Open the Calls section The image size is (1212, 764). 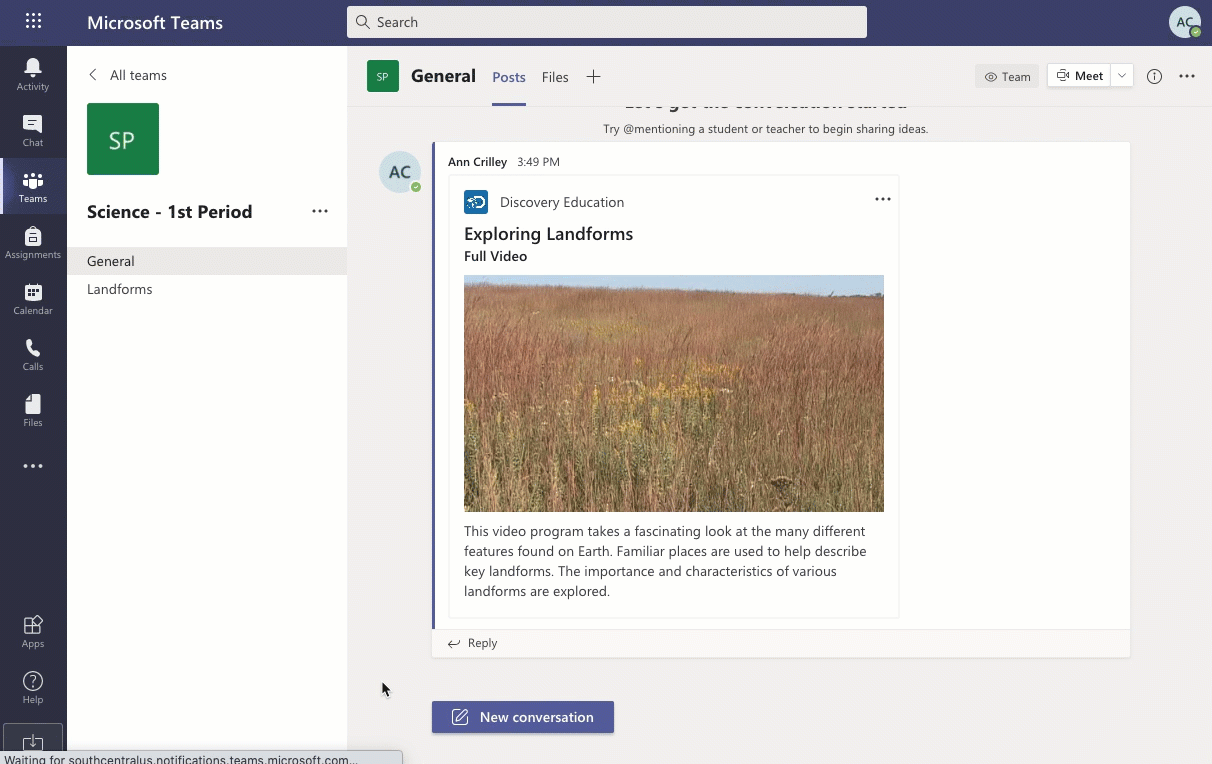tap(33, 354)
